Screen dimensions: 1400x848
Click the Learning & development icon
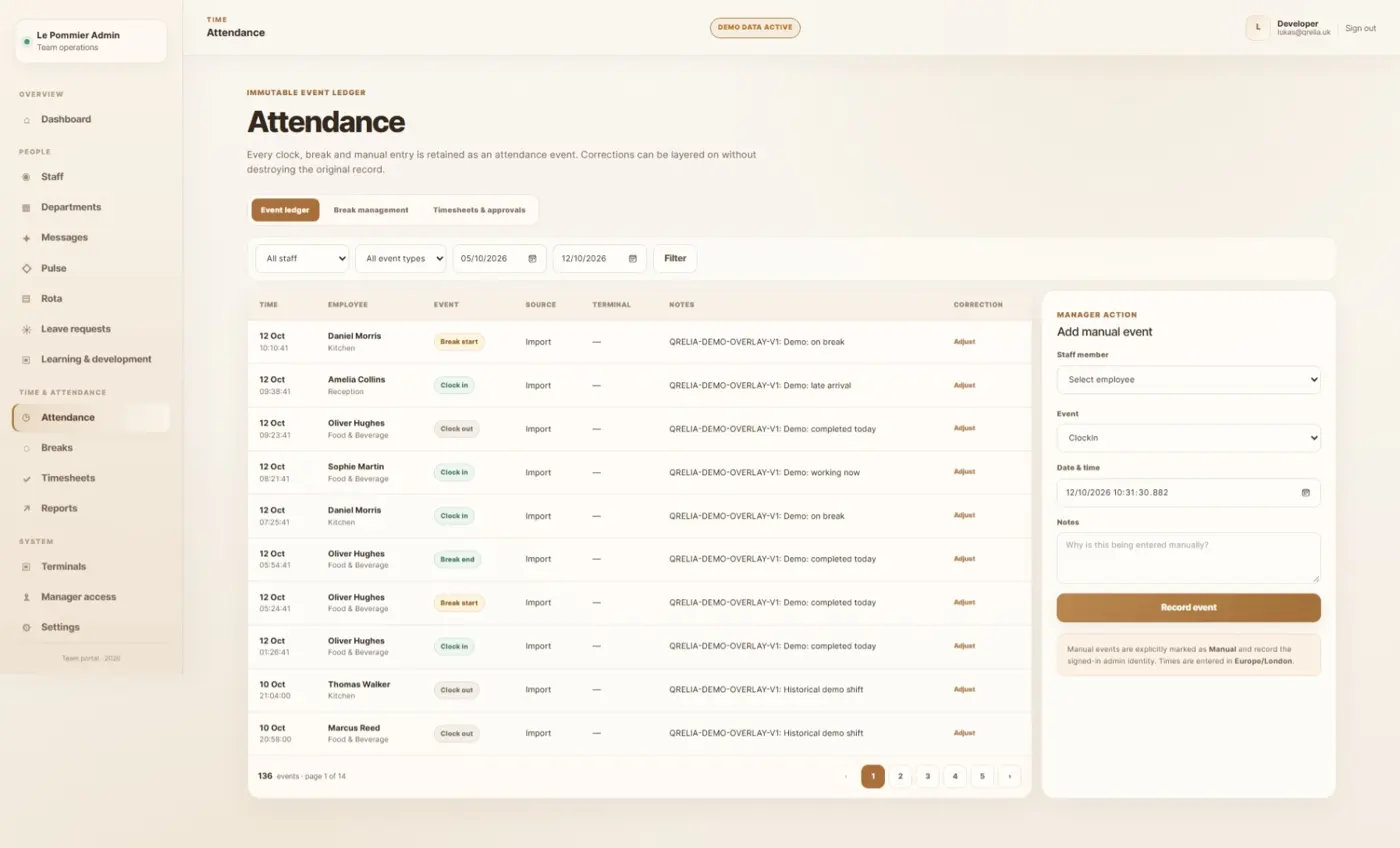[x=26, y=360]
